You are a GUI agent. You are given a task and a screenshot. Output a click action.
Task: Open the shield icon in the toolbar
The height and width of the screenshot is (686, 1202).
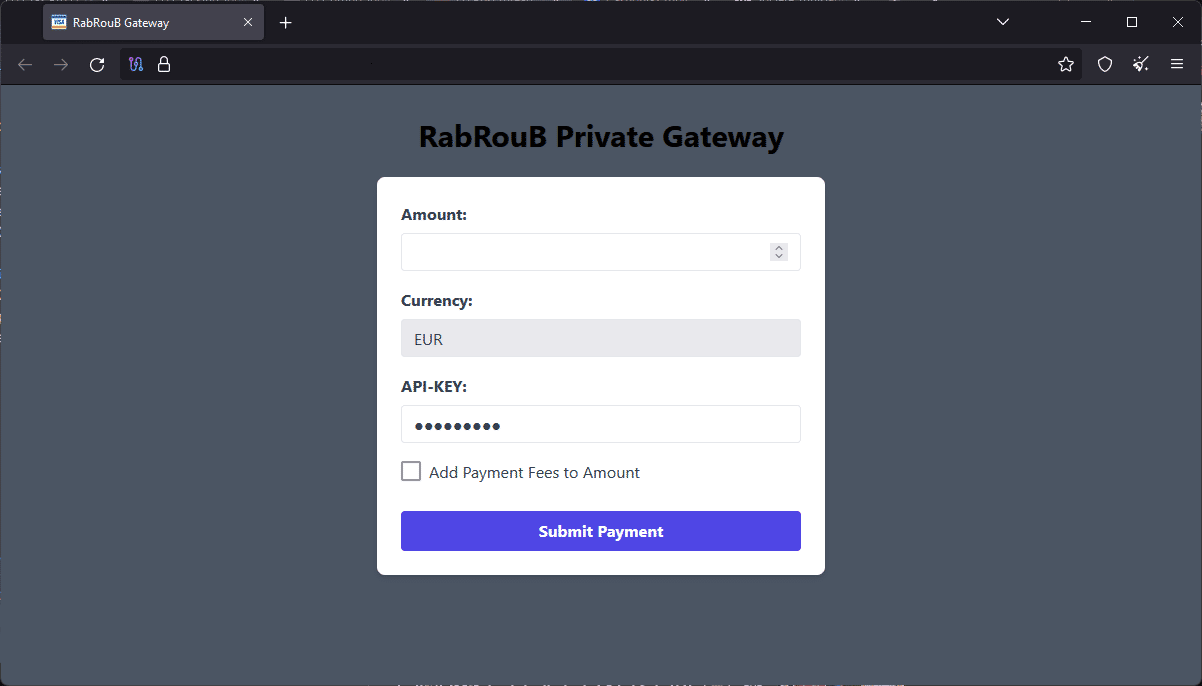pyautogui.click(x=1105, y=65)
